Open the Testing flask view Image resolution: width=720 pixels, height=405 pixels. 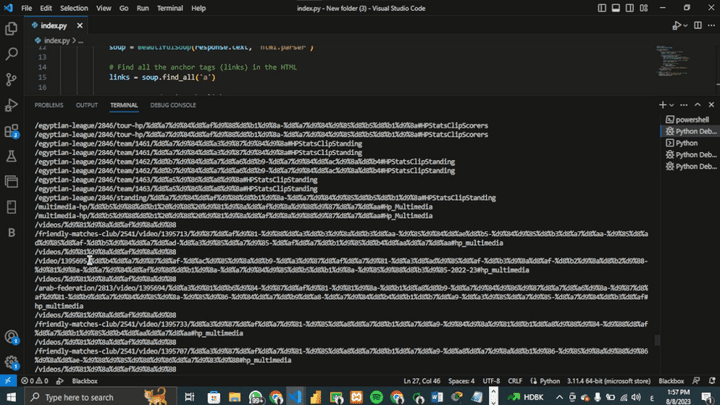pos(11,156)
